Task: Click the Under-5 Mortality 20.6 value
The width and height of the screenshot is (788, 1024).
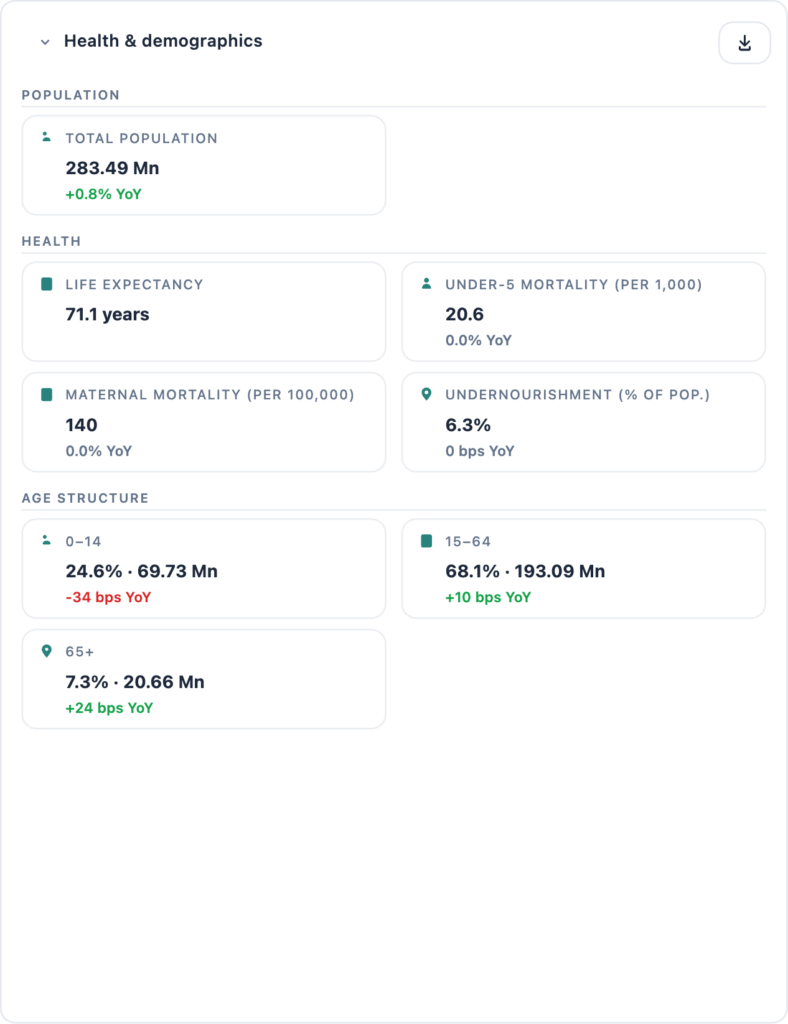Action: pyautogui.click(x=464, y=314)
